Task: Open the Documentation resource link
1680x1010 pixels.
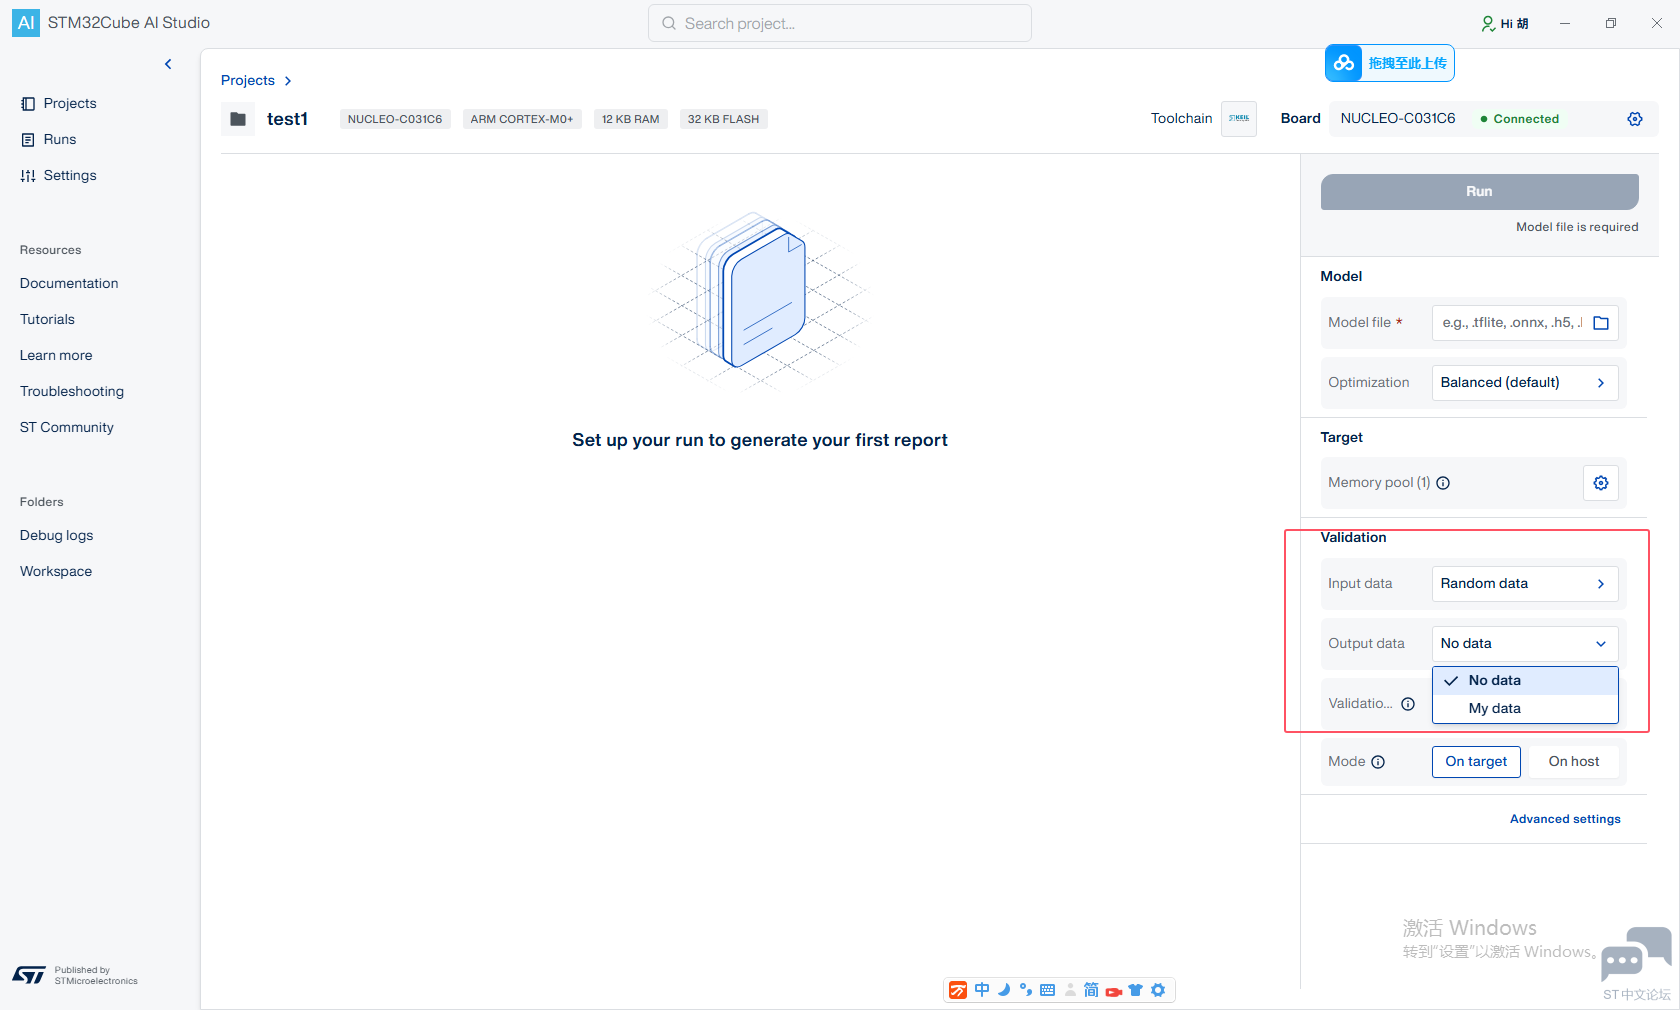Action: [69, 283]
